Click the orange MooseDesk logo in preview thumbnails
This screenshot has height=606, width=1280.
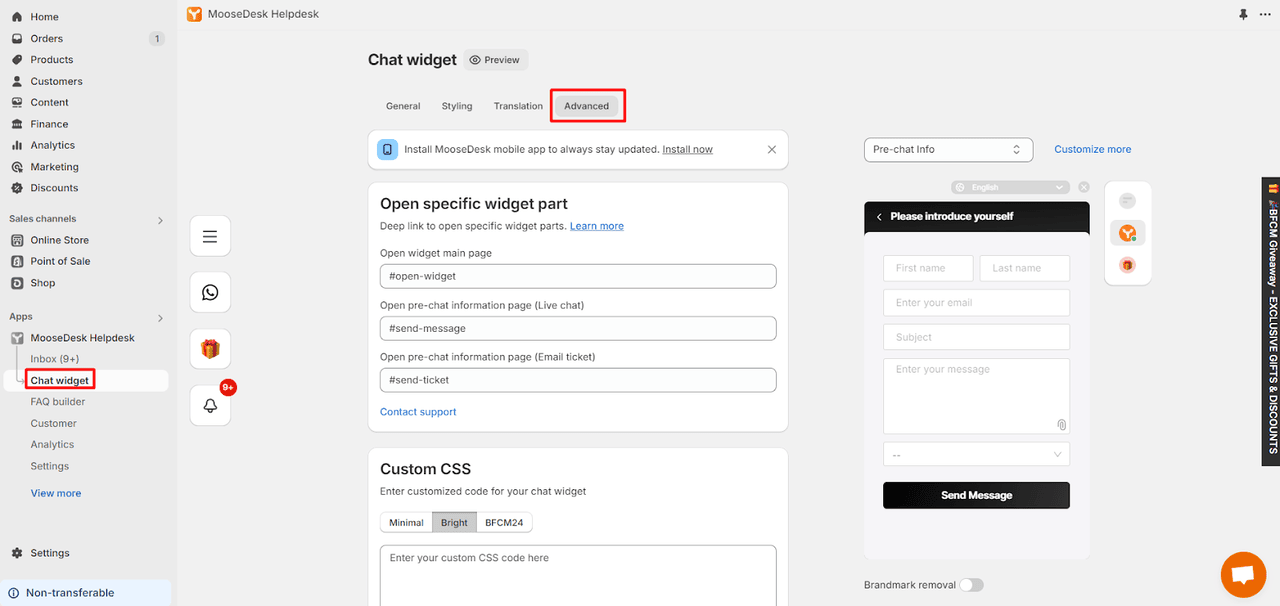click(1127, 232)
